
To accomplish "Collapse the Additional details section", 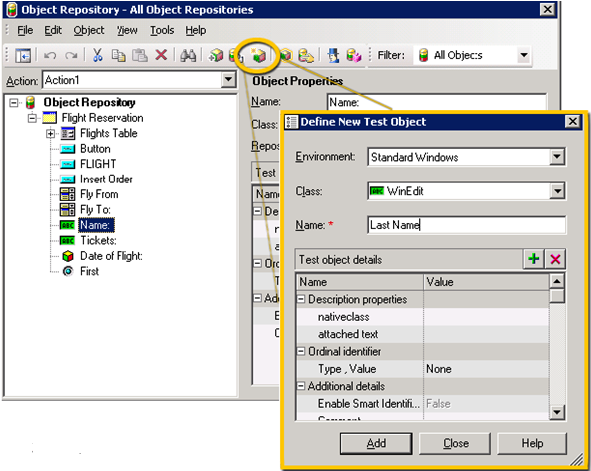I will (301, 386).
